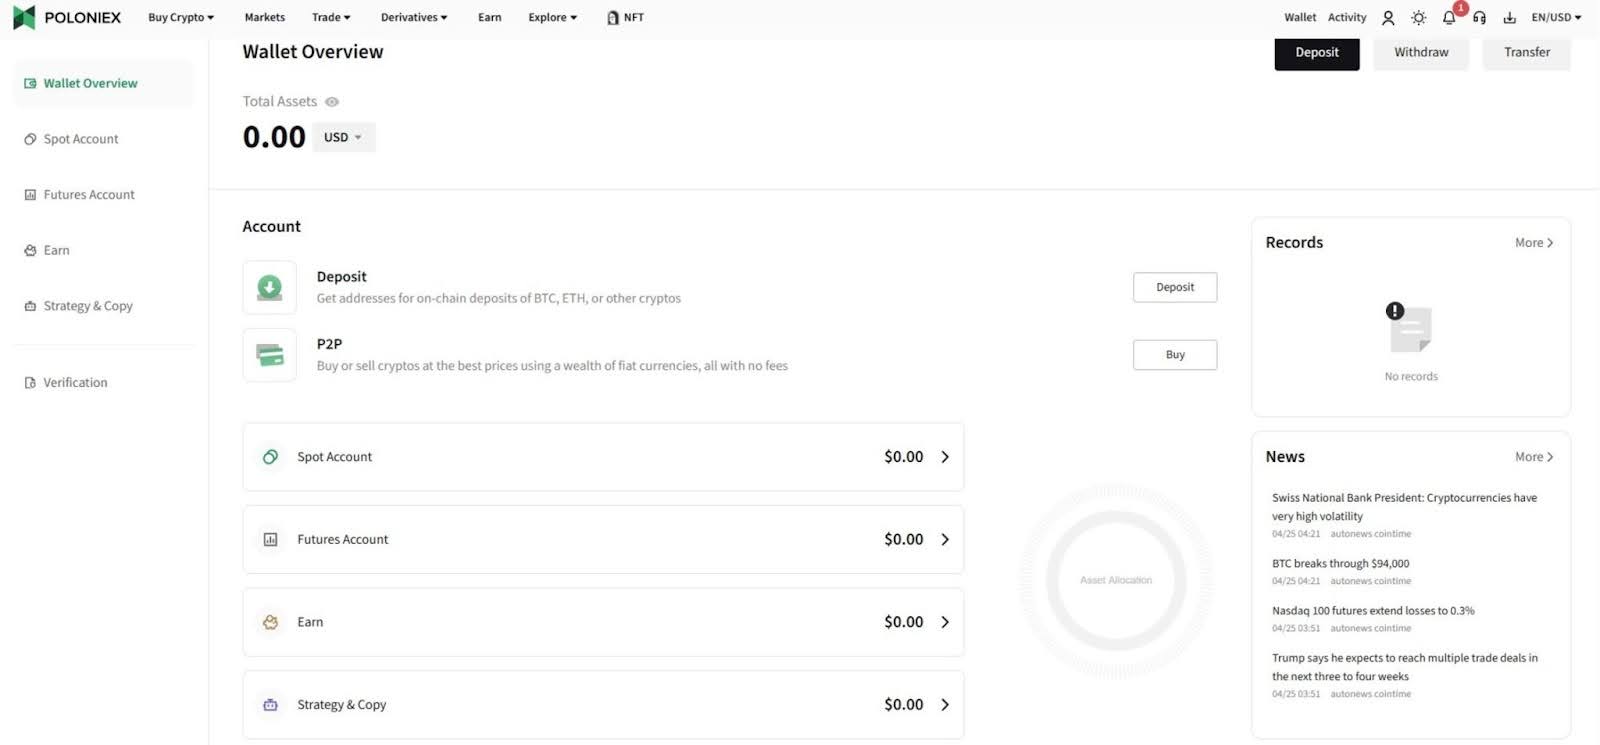Open Wallet in top-right navigation
Screen dimensions: 1600x745
coord(1300,18)
